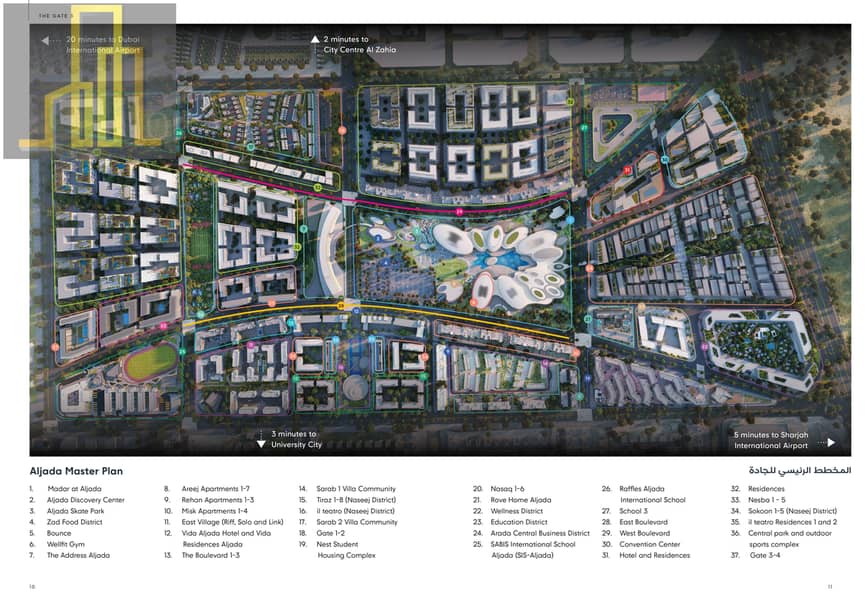Select legend entry 'Aljada Discovery Center'
This screenshot has height=599, width=865.
click(x=86, y=500)
